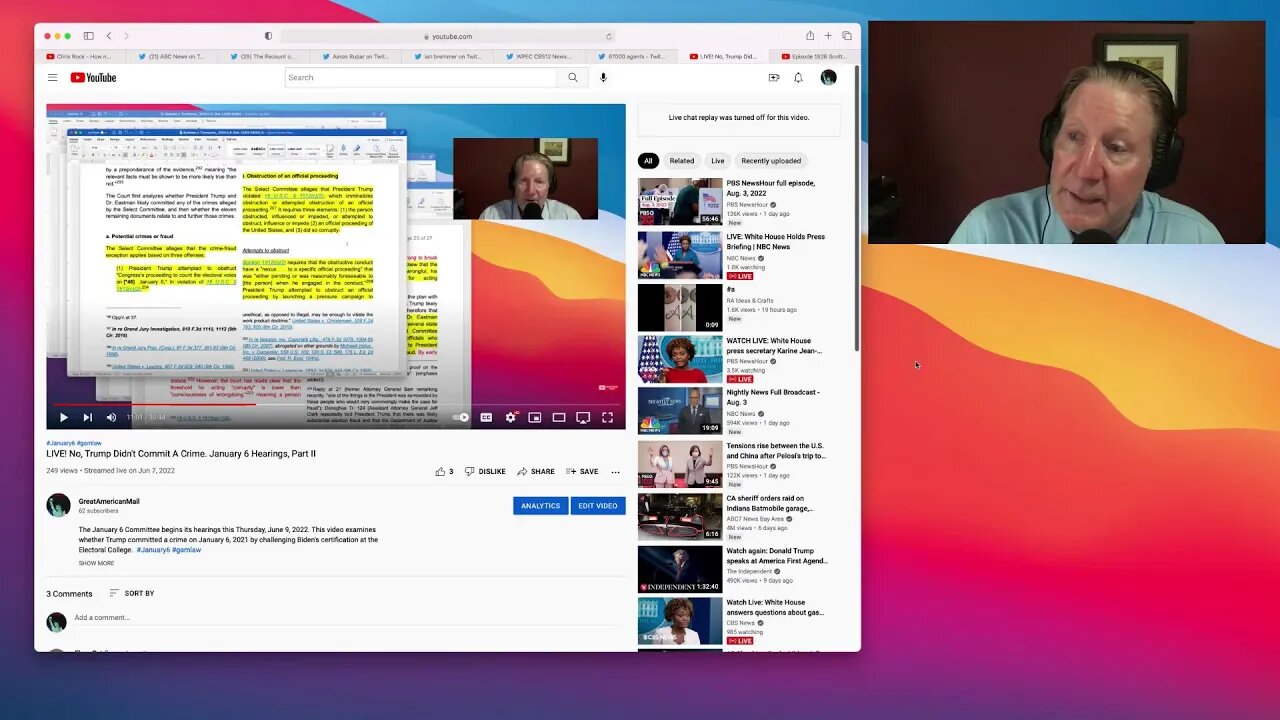Click the SAVE to playlist button
Image resolution: width=1280 pixels, height=720 pixels.
pyautogui.click(x=582, y=471)
